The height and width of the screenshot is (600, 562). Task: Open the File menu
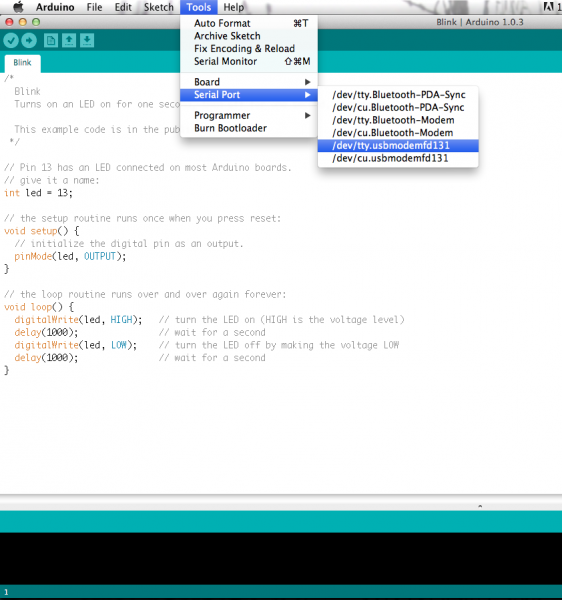[94, 7]
